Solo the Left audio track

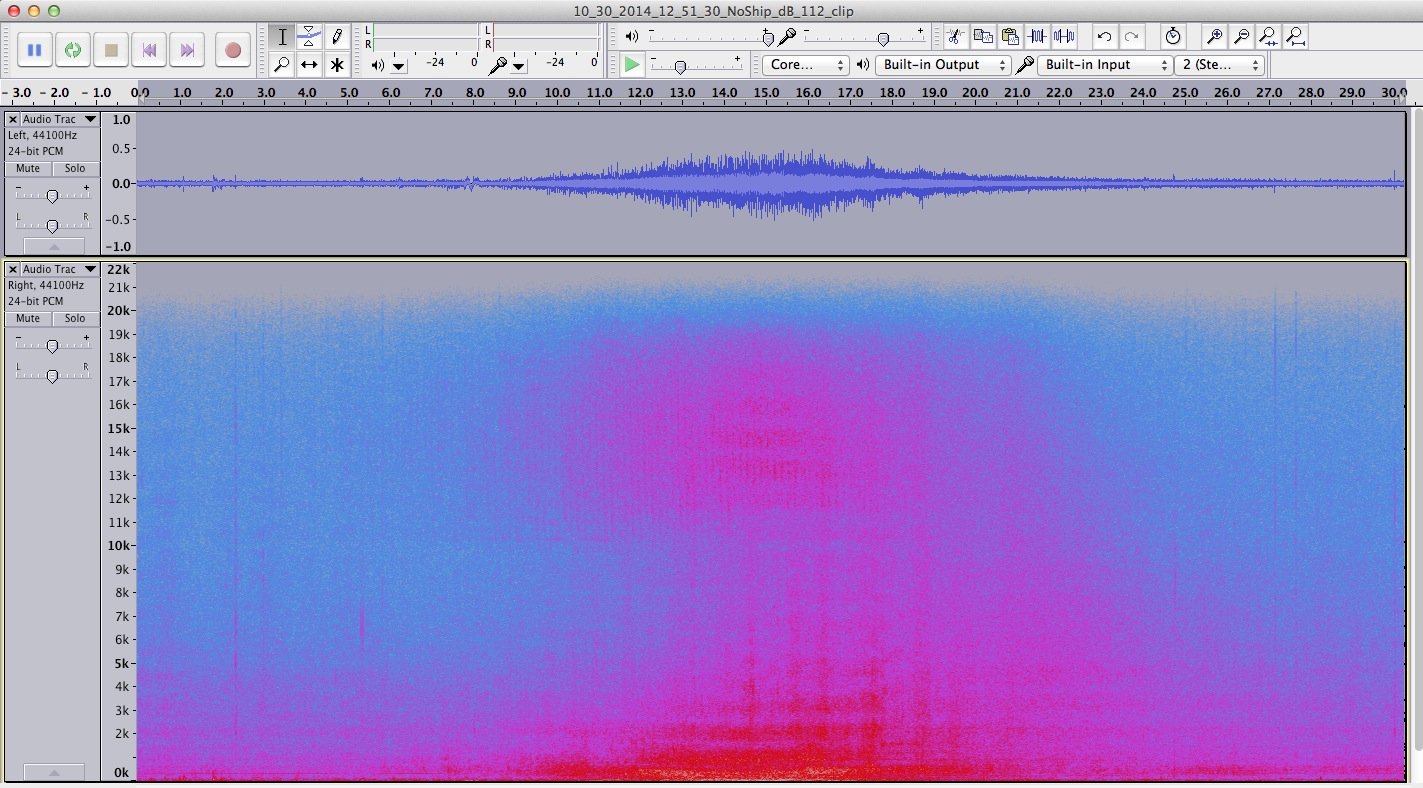click(x=75, y=169)
